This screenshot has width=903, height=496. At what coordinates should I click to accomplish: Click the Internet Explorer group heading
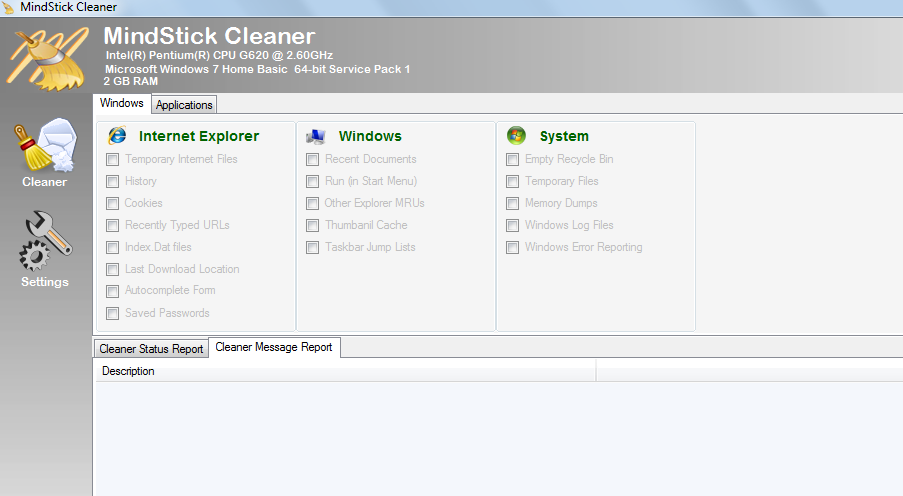point(199,136)
